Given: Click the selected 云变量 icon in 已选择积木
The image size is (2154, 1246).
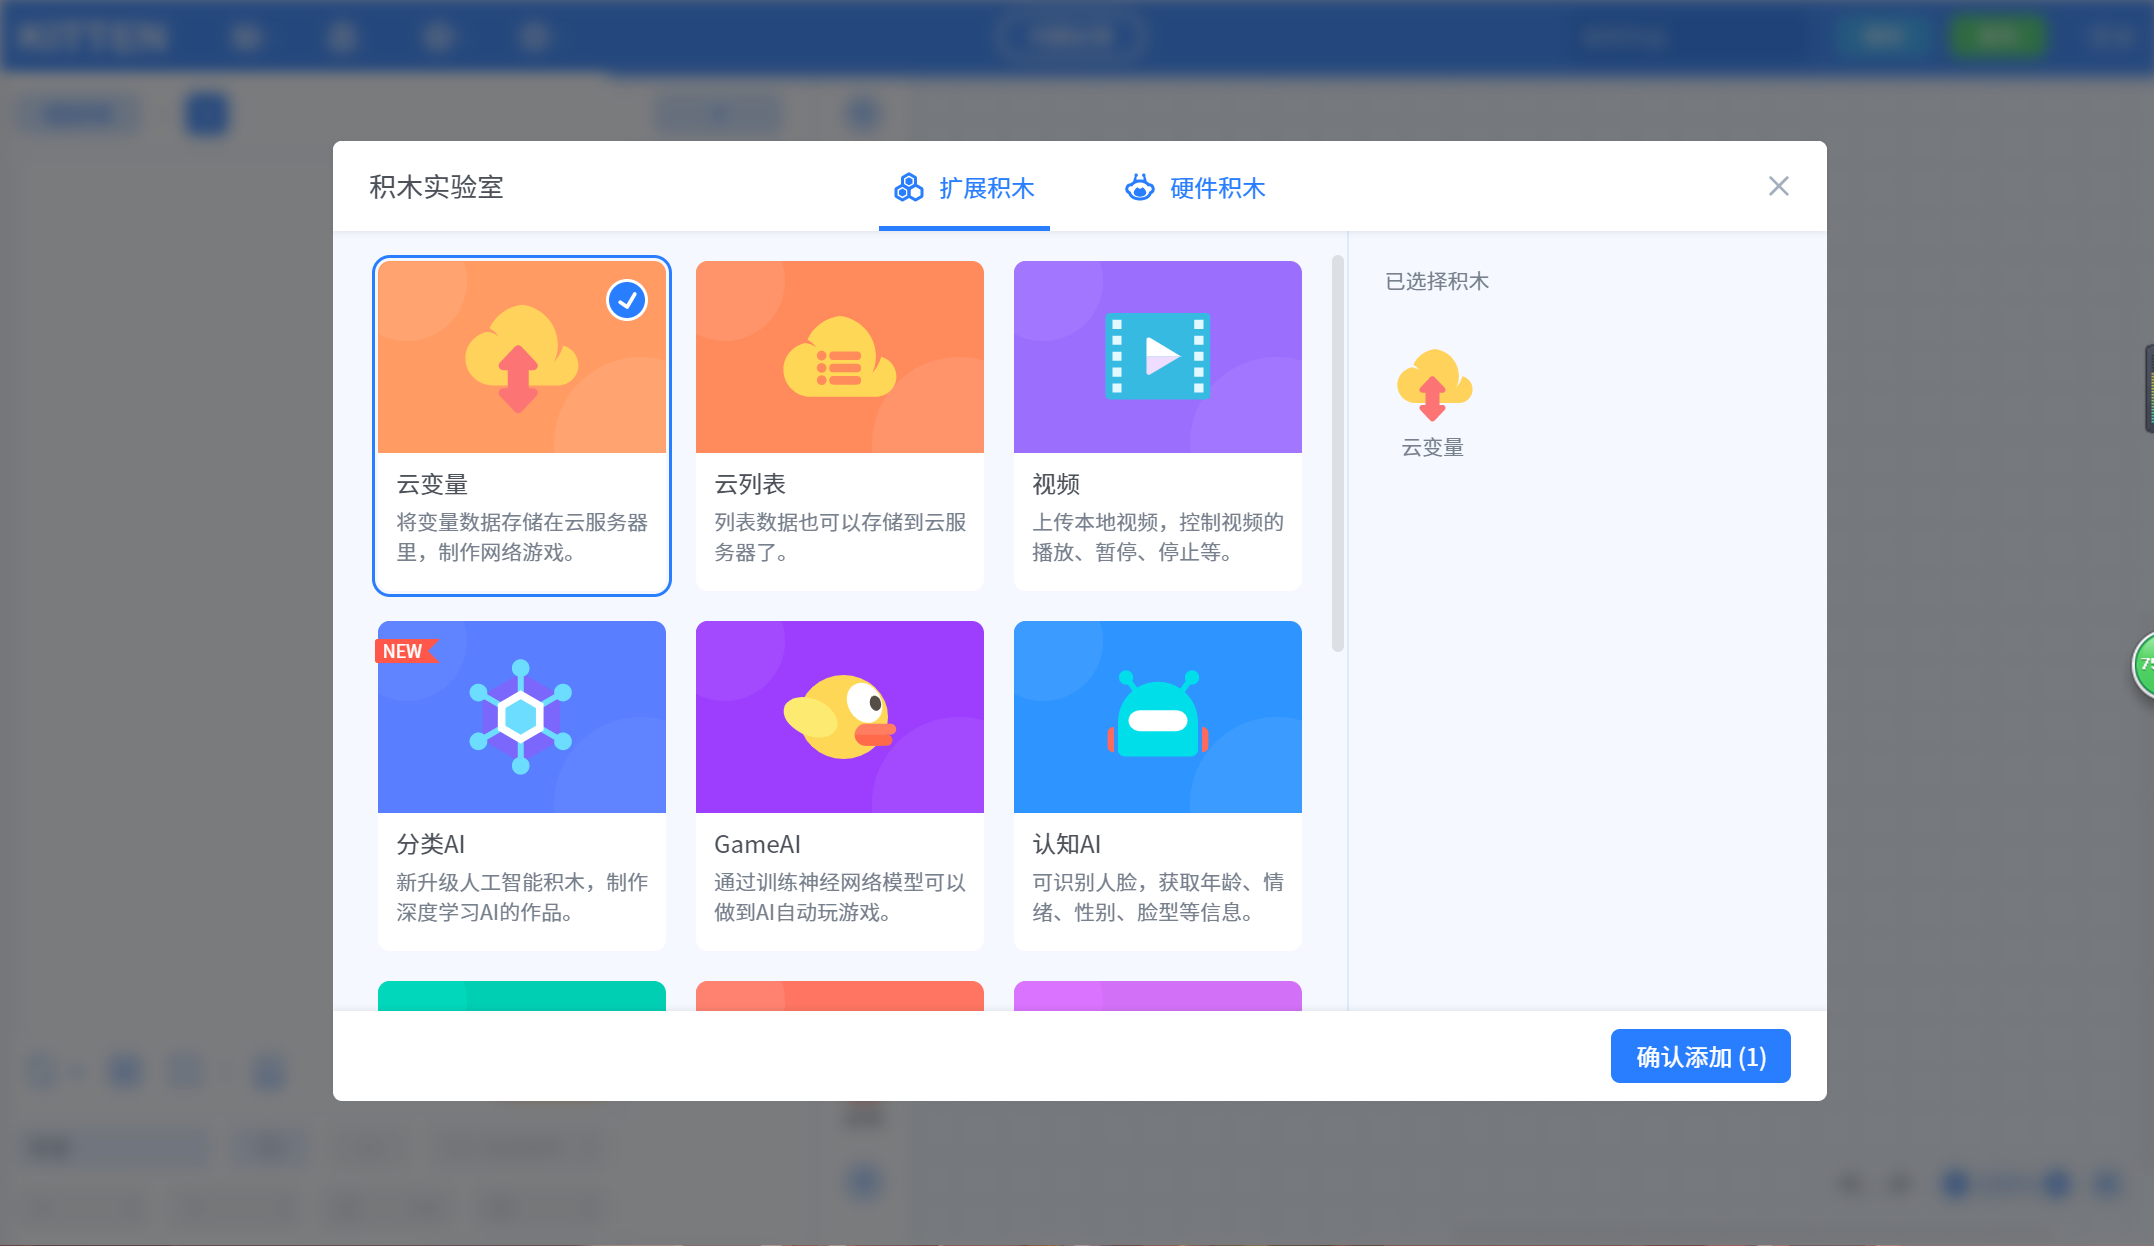Looking at the screenshot, I should click(x=1434, y=385).
